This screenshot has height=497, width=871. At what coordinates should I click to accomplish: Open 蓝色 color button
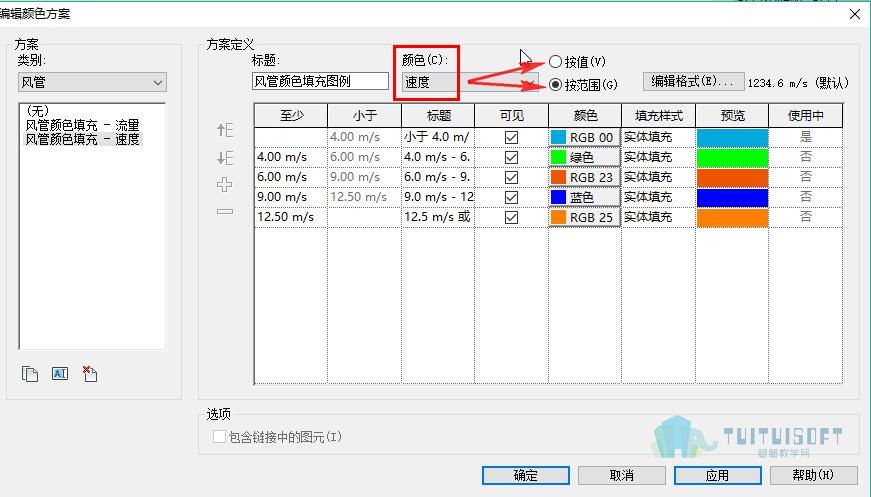click(584, 197)
